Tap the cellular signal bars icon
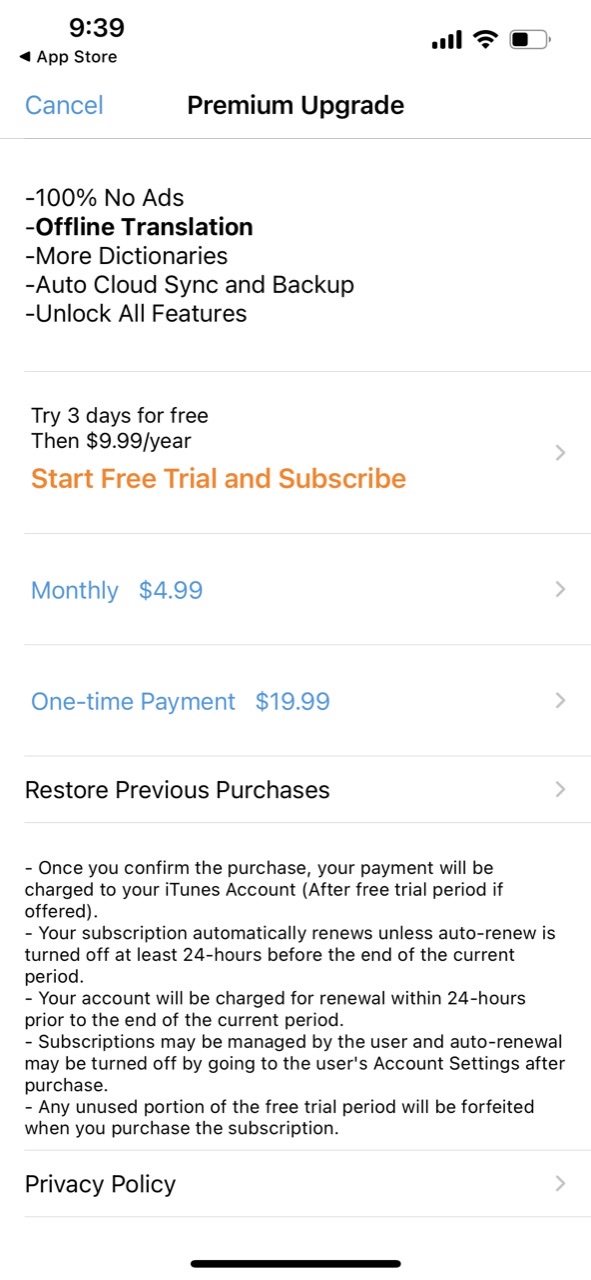The height and width of the screenshot is (1280, 591). pos(447,41)
